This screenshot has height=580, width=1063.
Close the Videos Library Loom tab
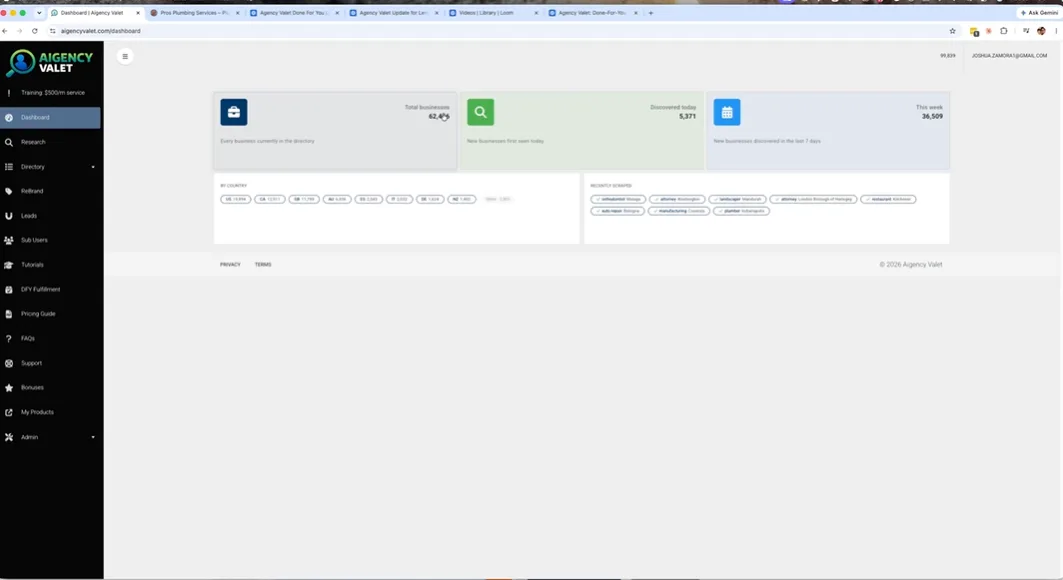point(536,13)
